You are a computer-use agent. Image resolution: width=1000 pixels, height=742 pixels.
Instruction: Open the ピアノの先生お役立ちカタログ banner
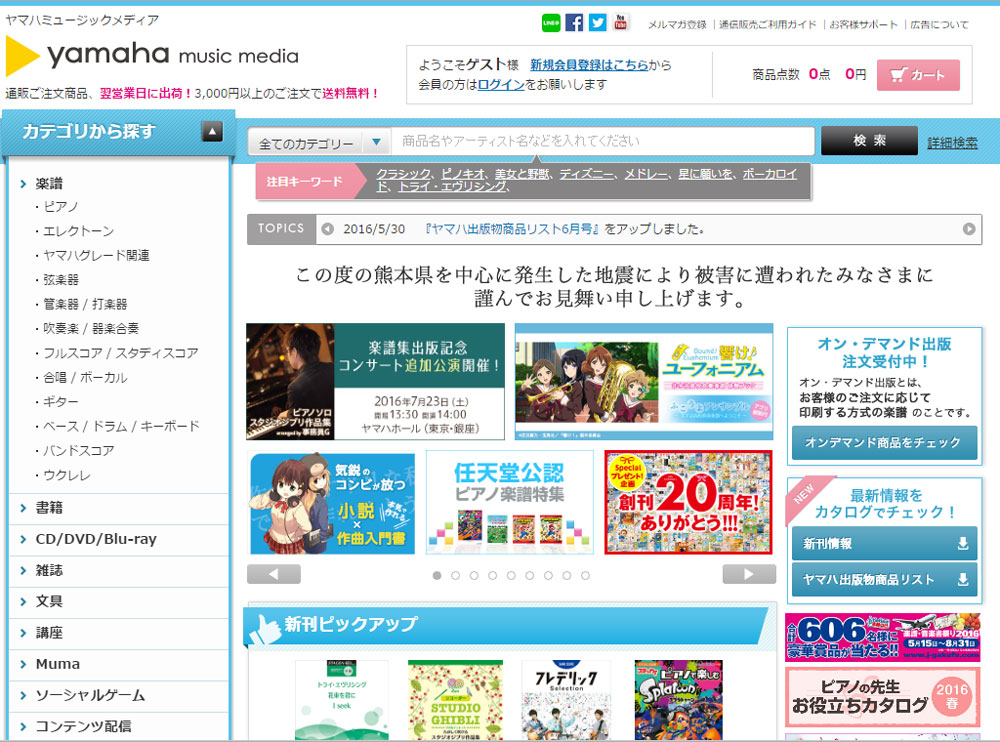883,697
